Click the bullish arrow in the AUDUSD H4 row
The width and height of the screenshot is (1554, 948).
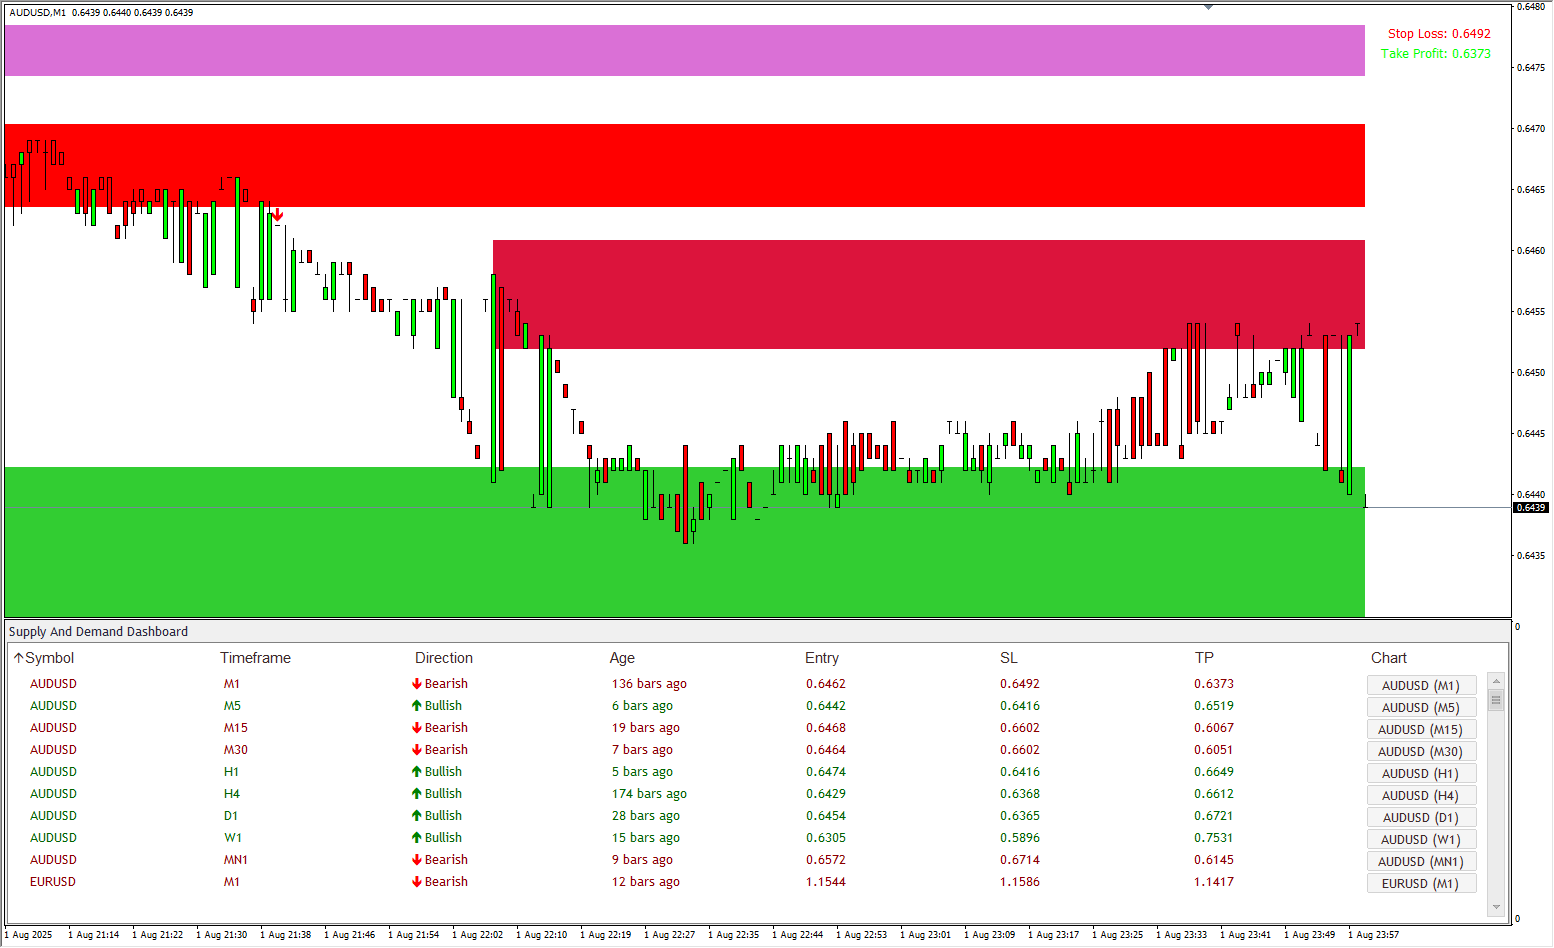tap(417, 794)
